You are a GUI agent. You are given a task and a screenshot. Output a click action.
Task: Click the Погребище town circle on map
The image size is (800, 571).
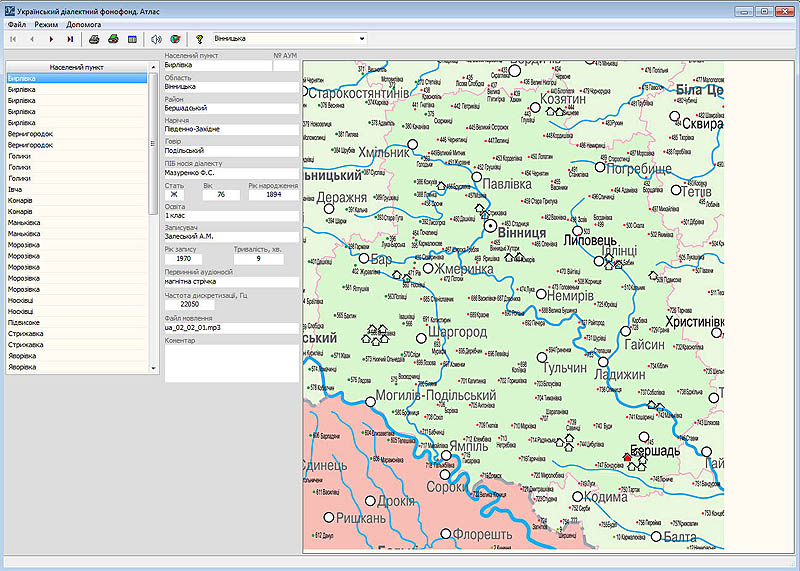pos(600,167)
